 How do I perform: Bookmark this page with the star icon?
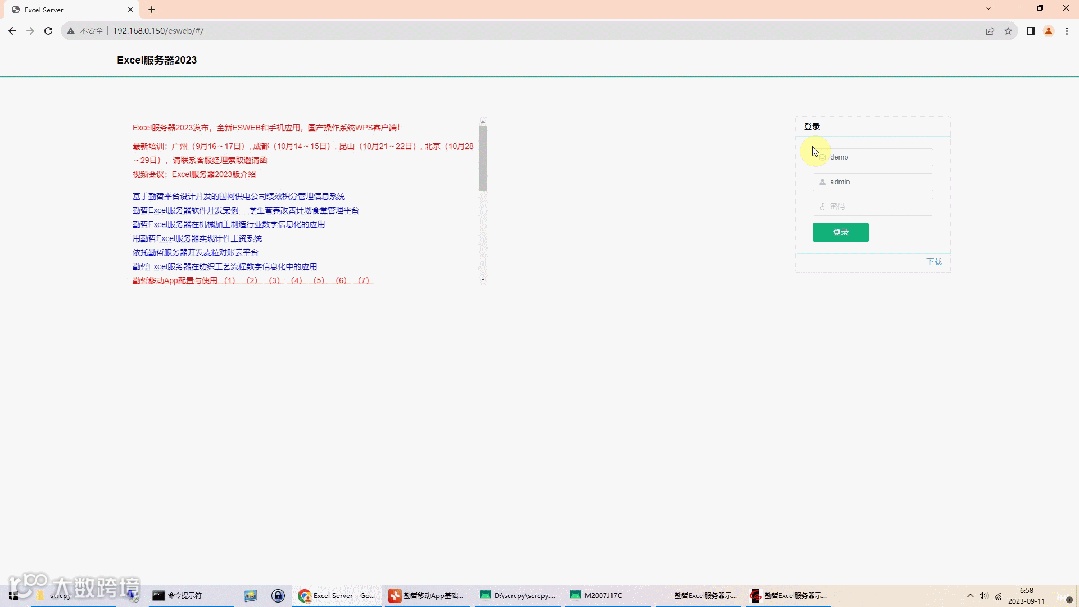tap(1008, 31)
